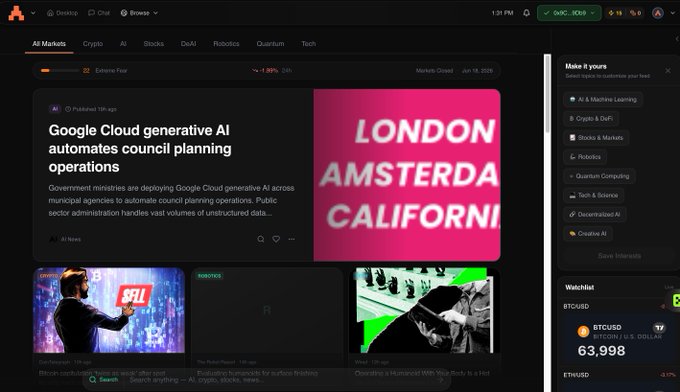The width and height of the screenshot is (680, 392).
Task: Open the Bitcoin SELL article thumbnail
Action: coord(109,310)
